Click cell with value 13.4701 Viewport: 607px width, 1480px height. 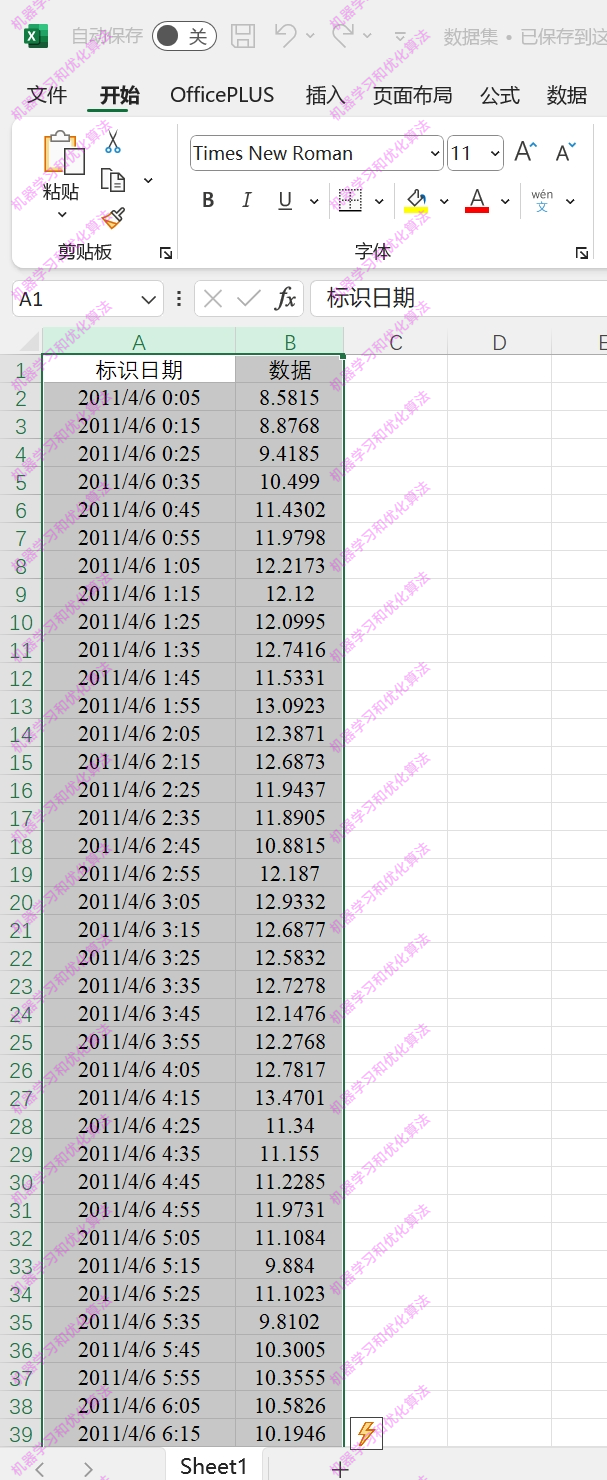click(x=290, y=1098)
